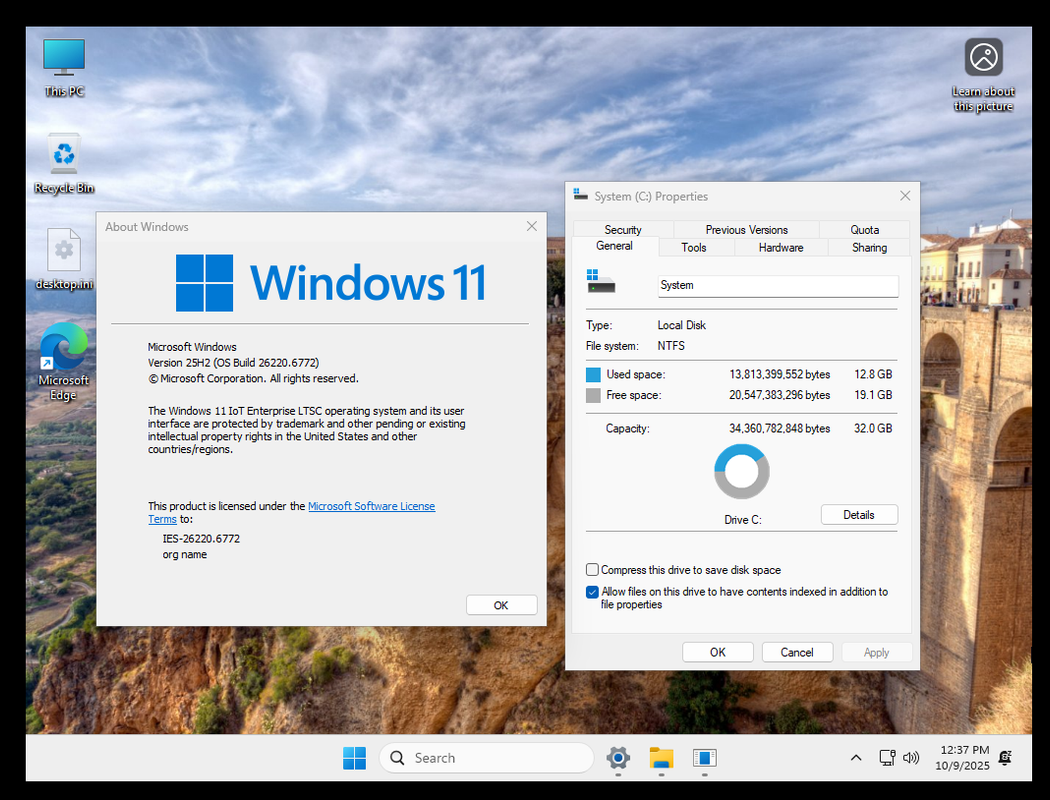The height and width of the screenshot is (800, 1050).
Task: Show hidden tray icons chevron
Action: point(856,758)
